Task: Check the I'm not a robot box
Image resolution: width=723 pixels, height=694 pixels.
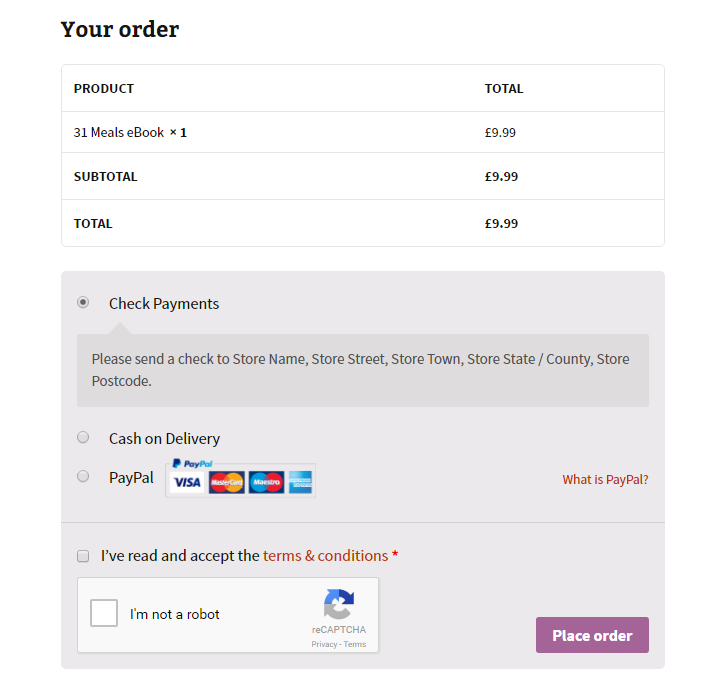Action: [x=104, y=613]
